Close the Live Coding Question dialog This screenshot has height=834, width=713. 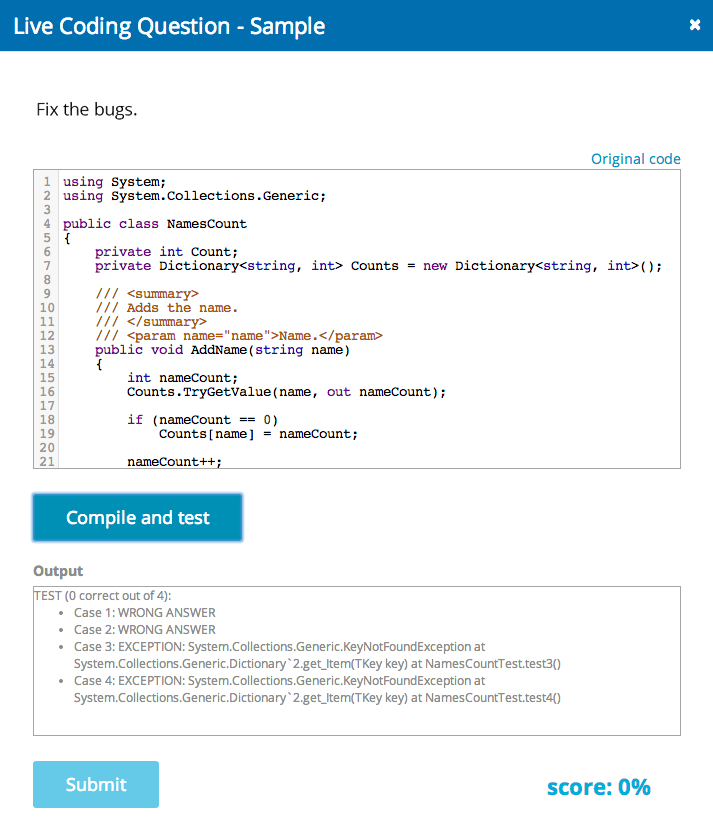[695, 25]
